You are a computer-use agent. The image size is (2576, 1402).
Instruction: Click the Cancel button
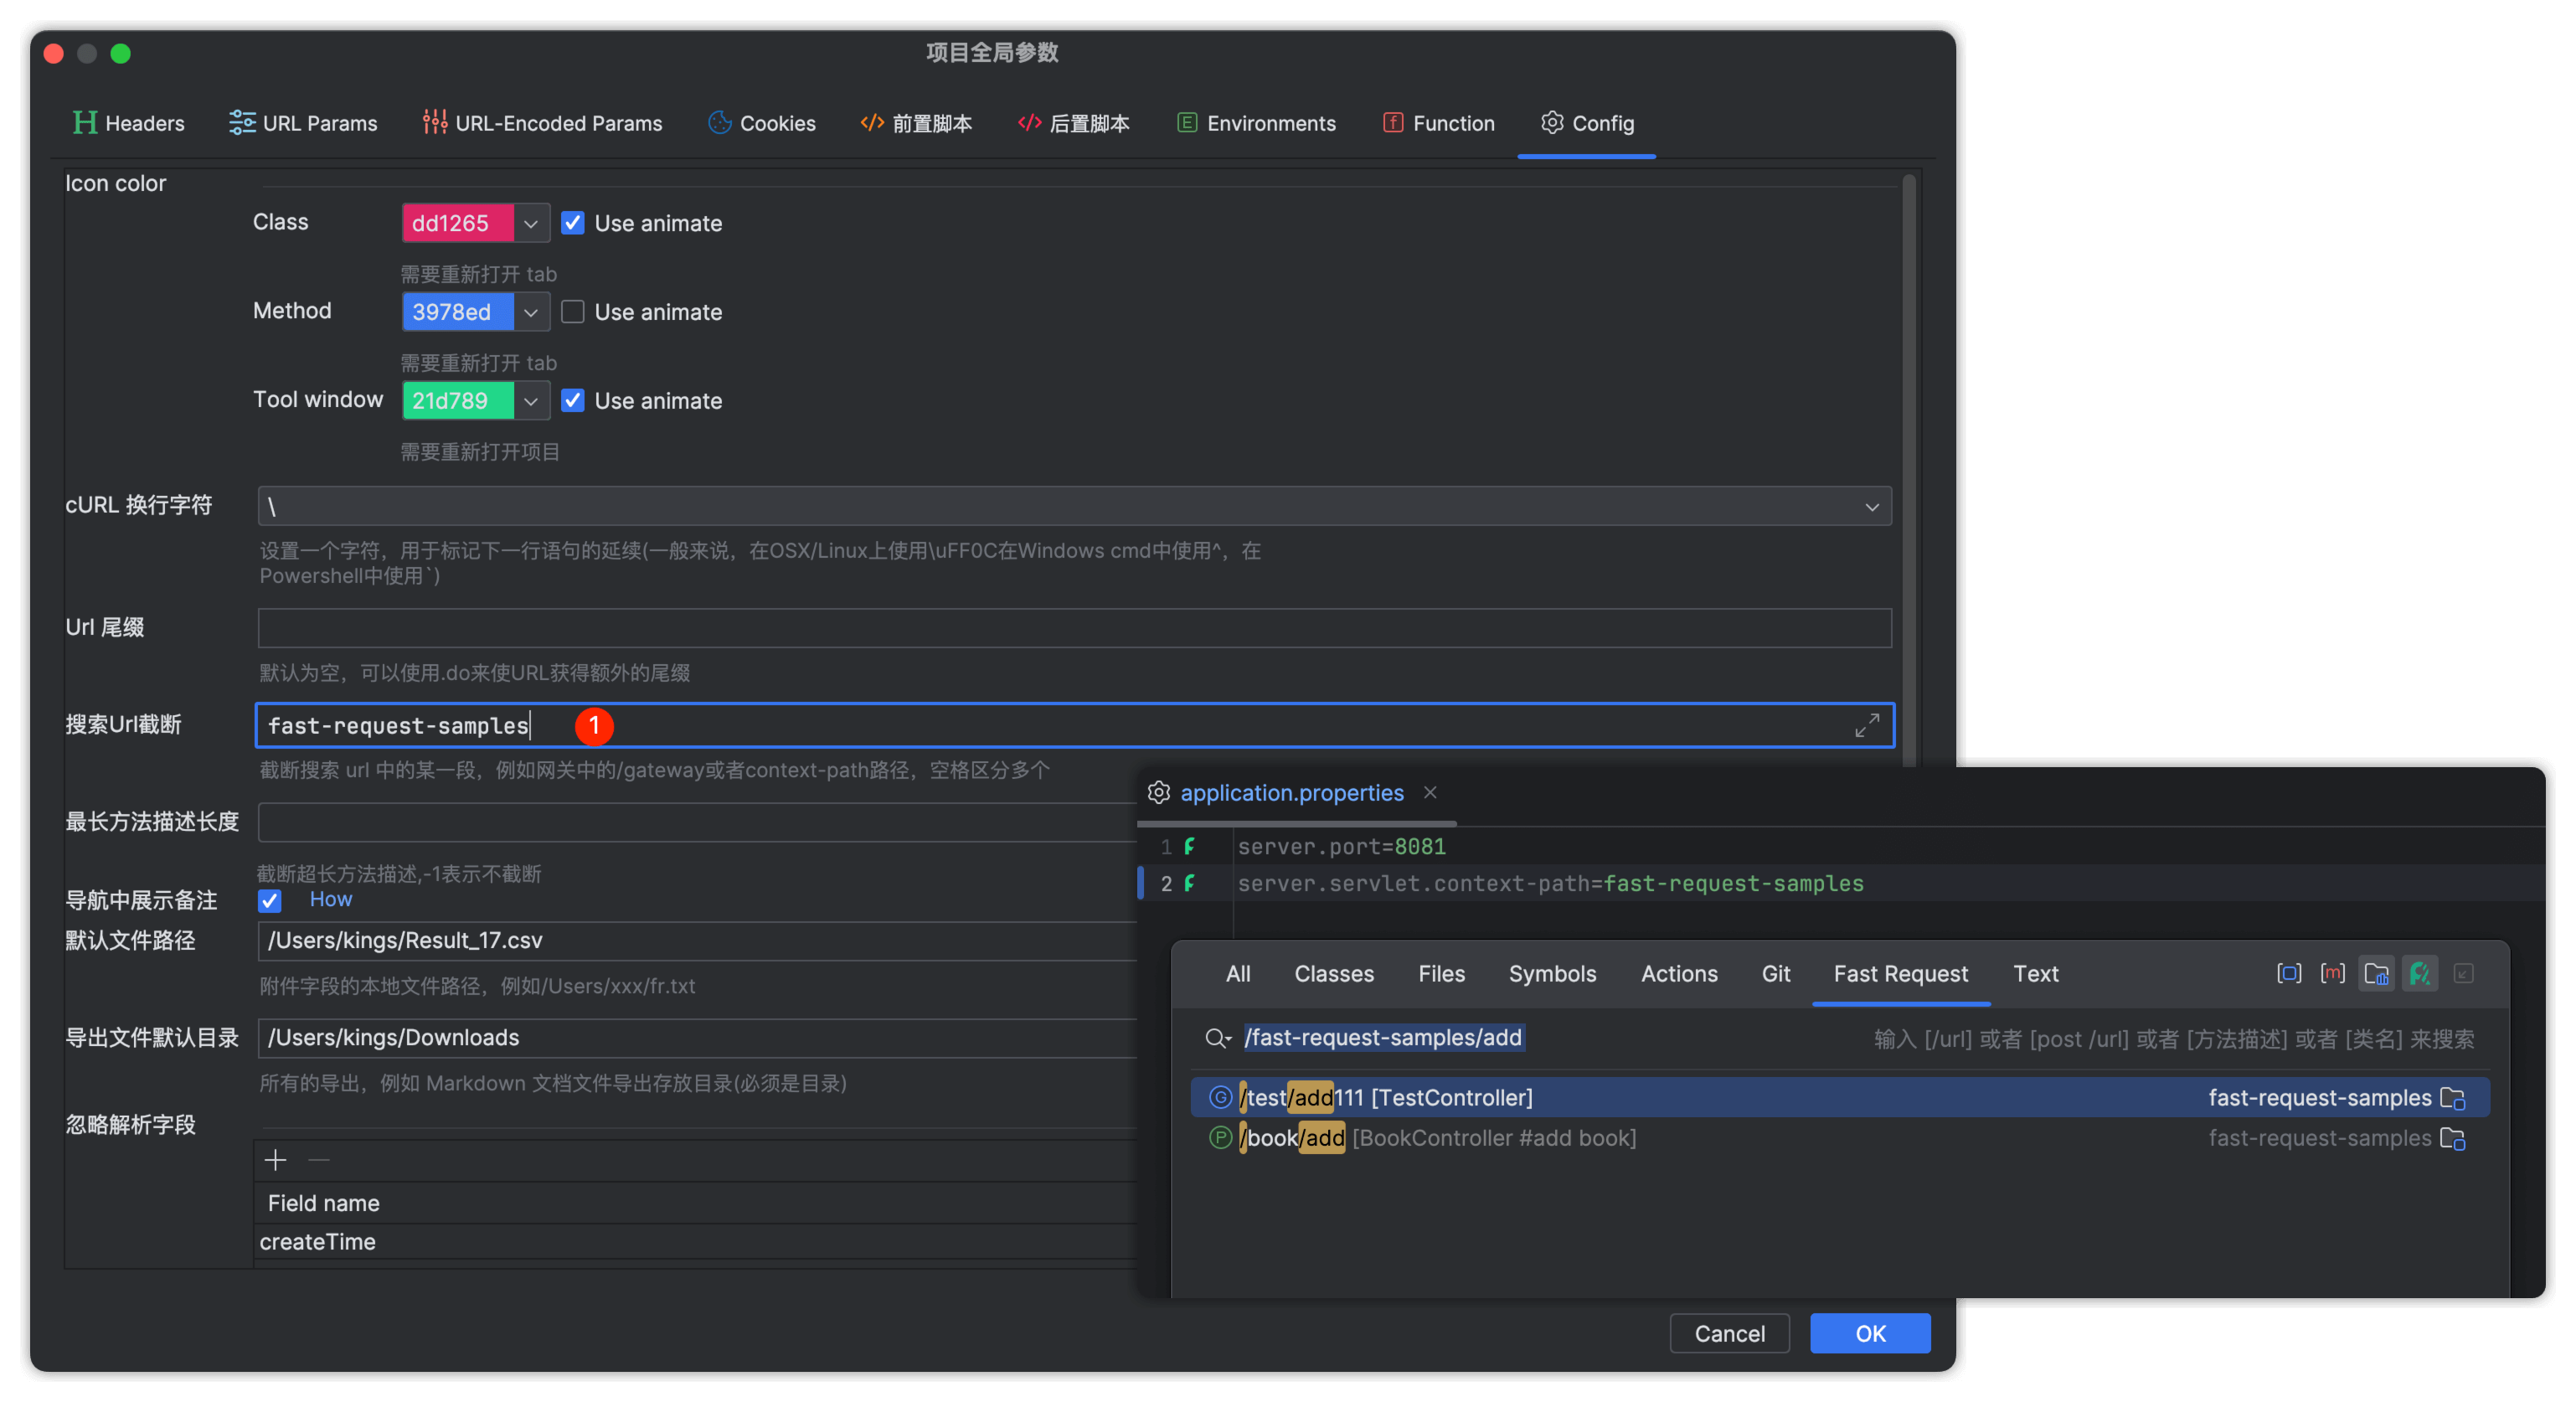coord(1729,1333)
